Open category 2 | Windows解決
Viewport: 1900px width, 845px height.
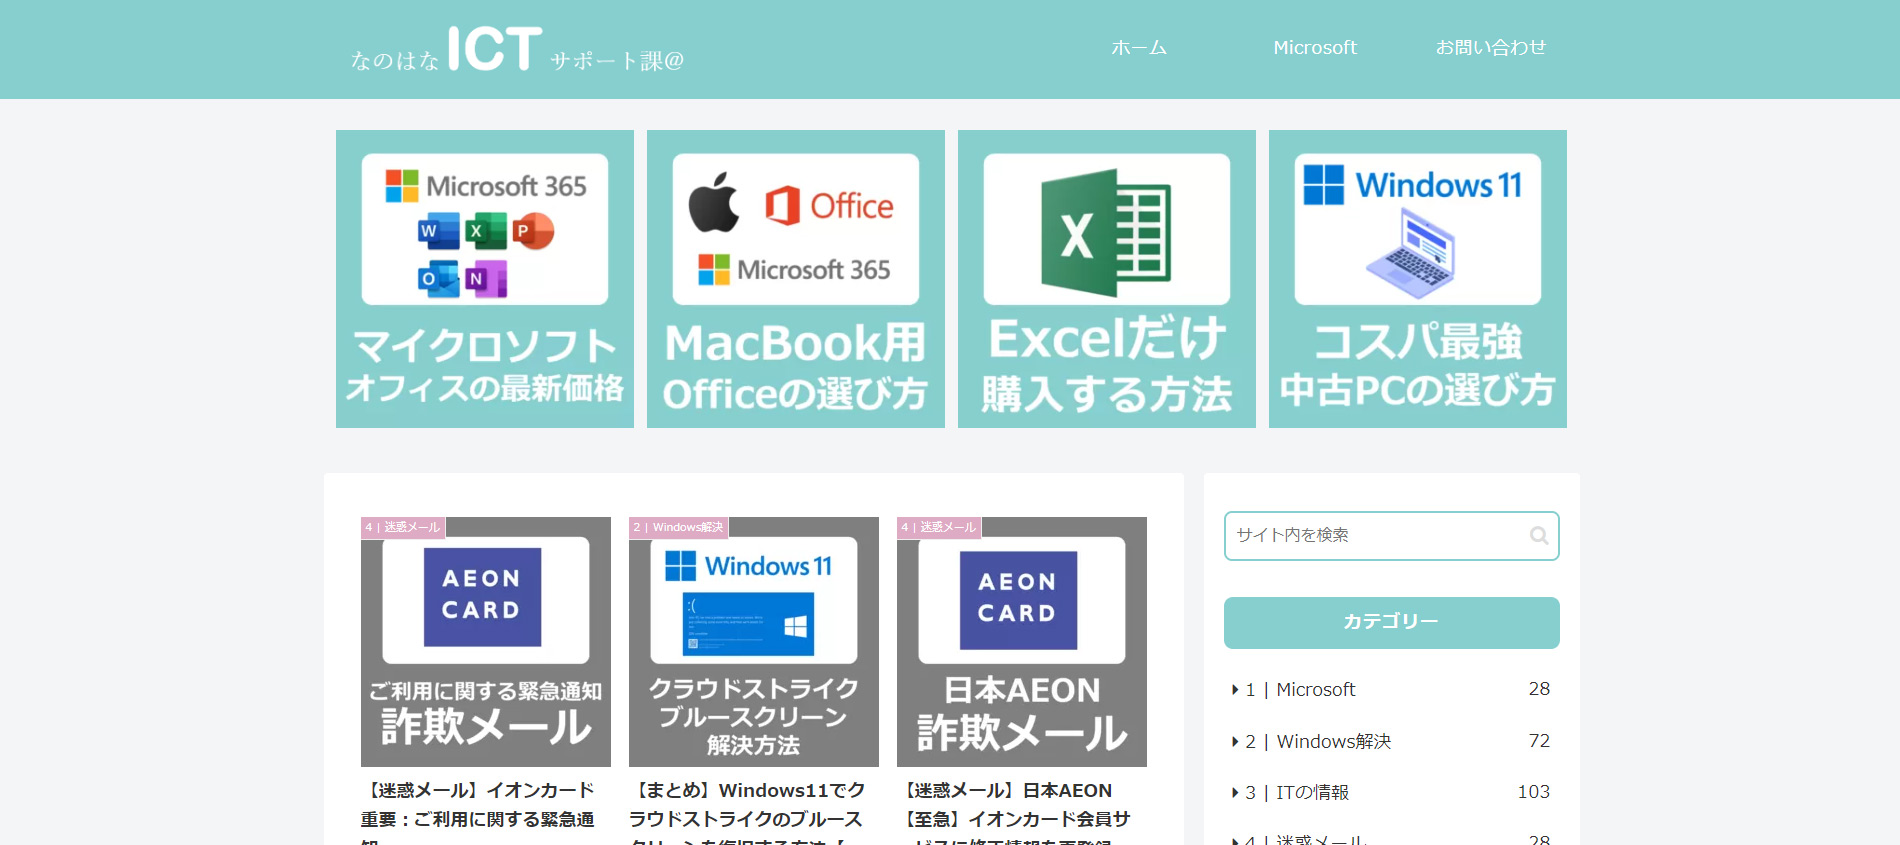1392,741
